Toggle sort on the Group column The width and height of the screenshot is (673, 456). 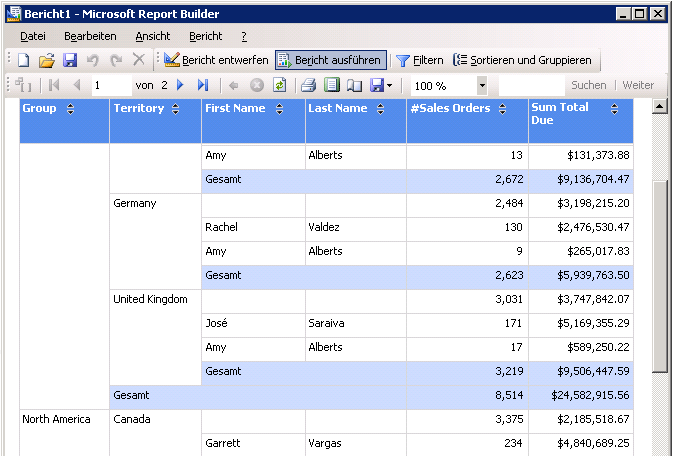(70, 109)
